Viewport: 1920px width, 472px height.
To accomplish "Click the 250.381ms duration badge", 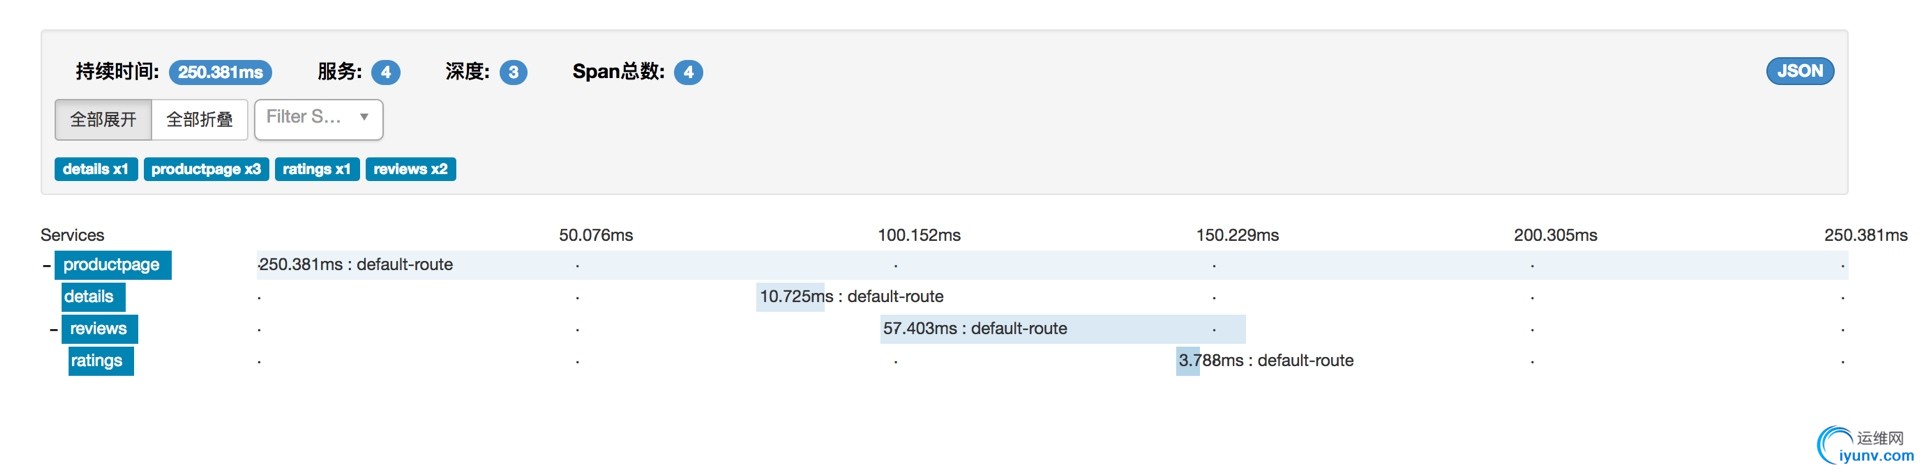I will [x=220, y=72].
